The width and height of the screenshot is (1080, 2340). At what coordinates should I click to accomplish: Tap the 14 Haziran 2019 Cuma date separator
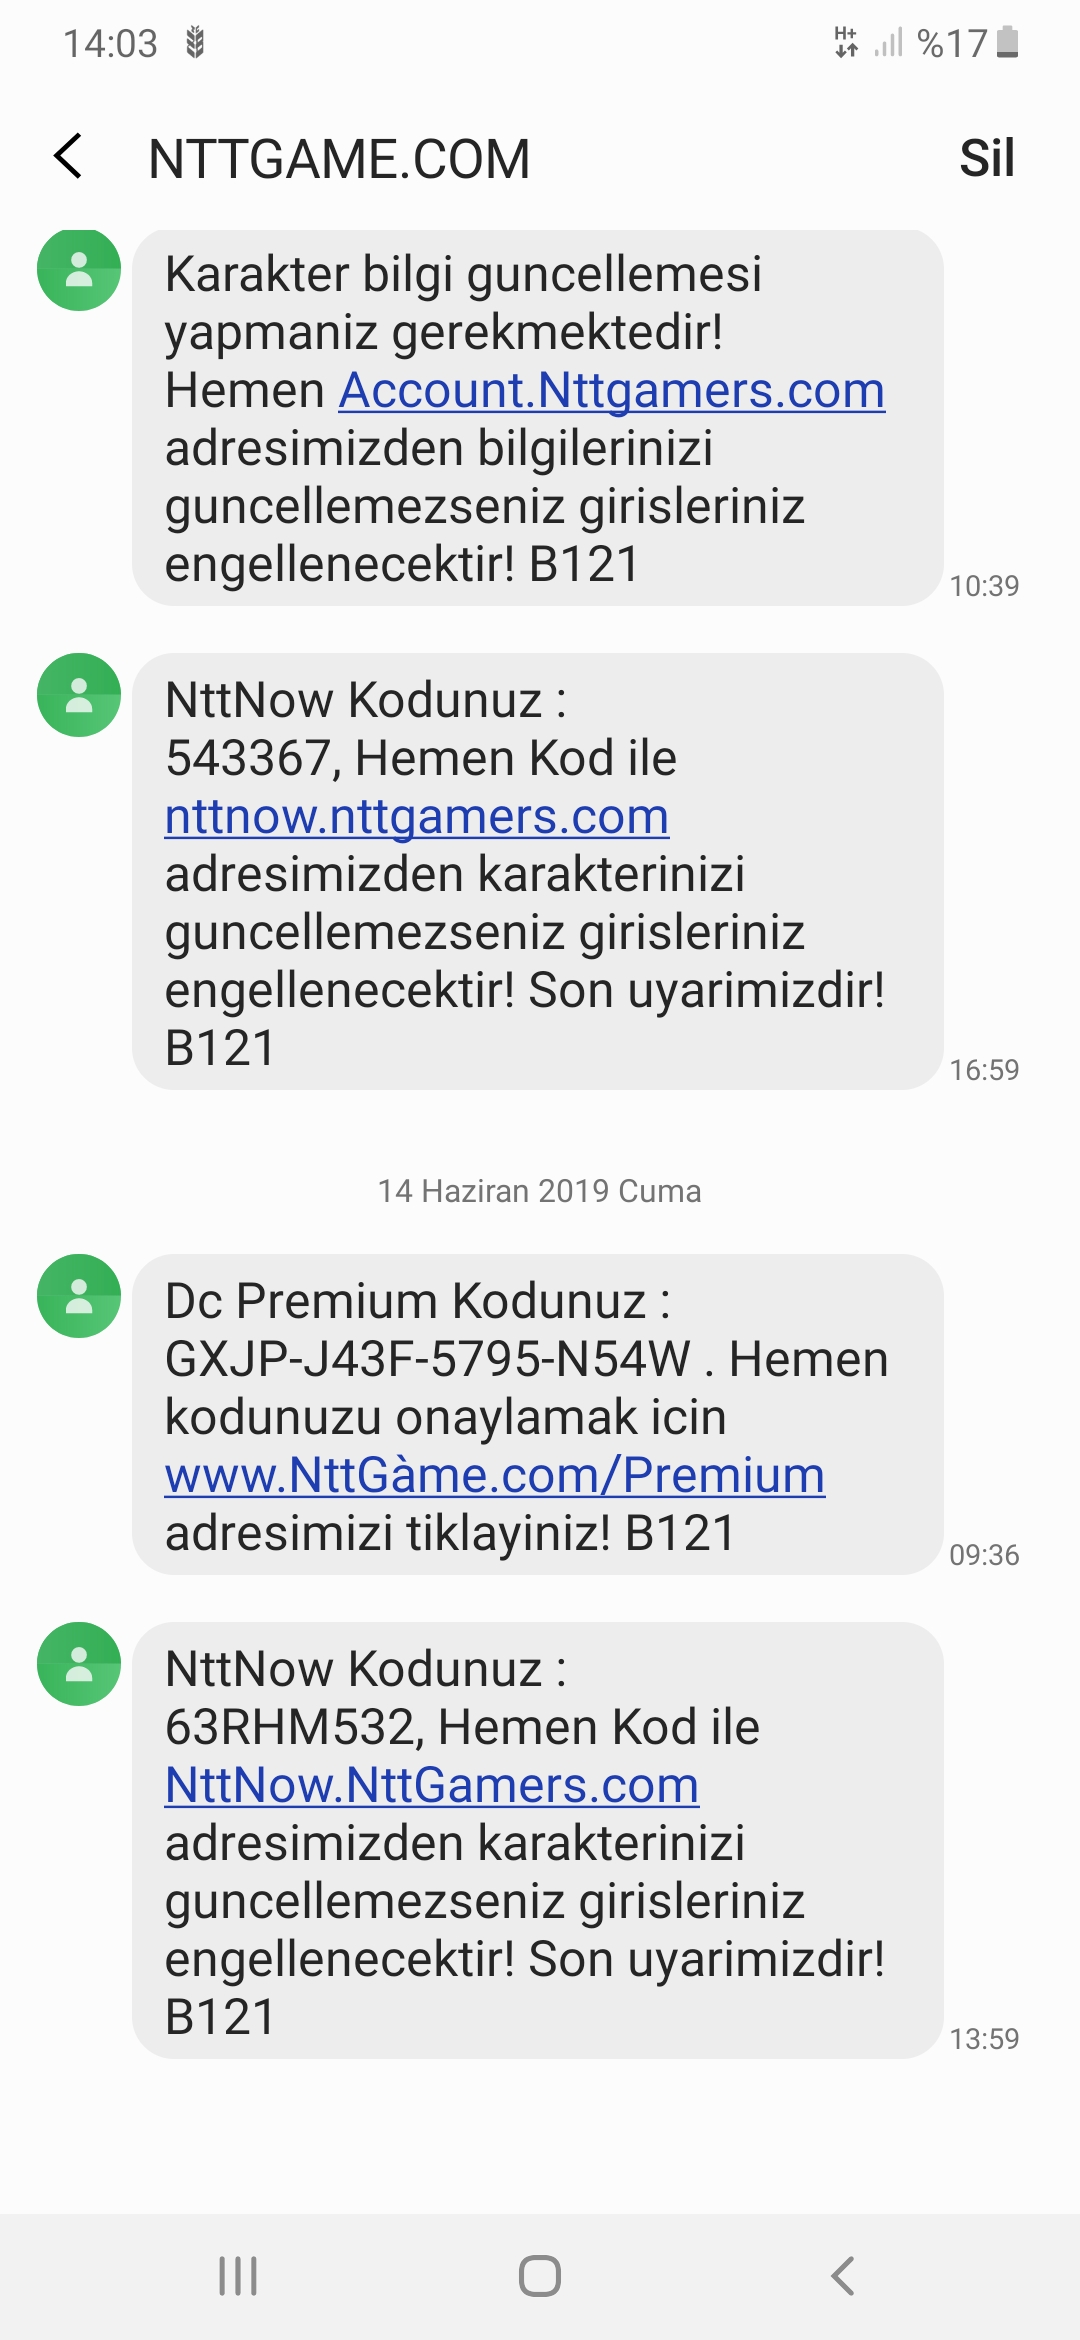tap(539, 1191)
